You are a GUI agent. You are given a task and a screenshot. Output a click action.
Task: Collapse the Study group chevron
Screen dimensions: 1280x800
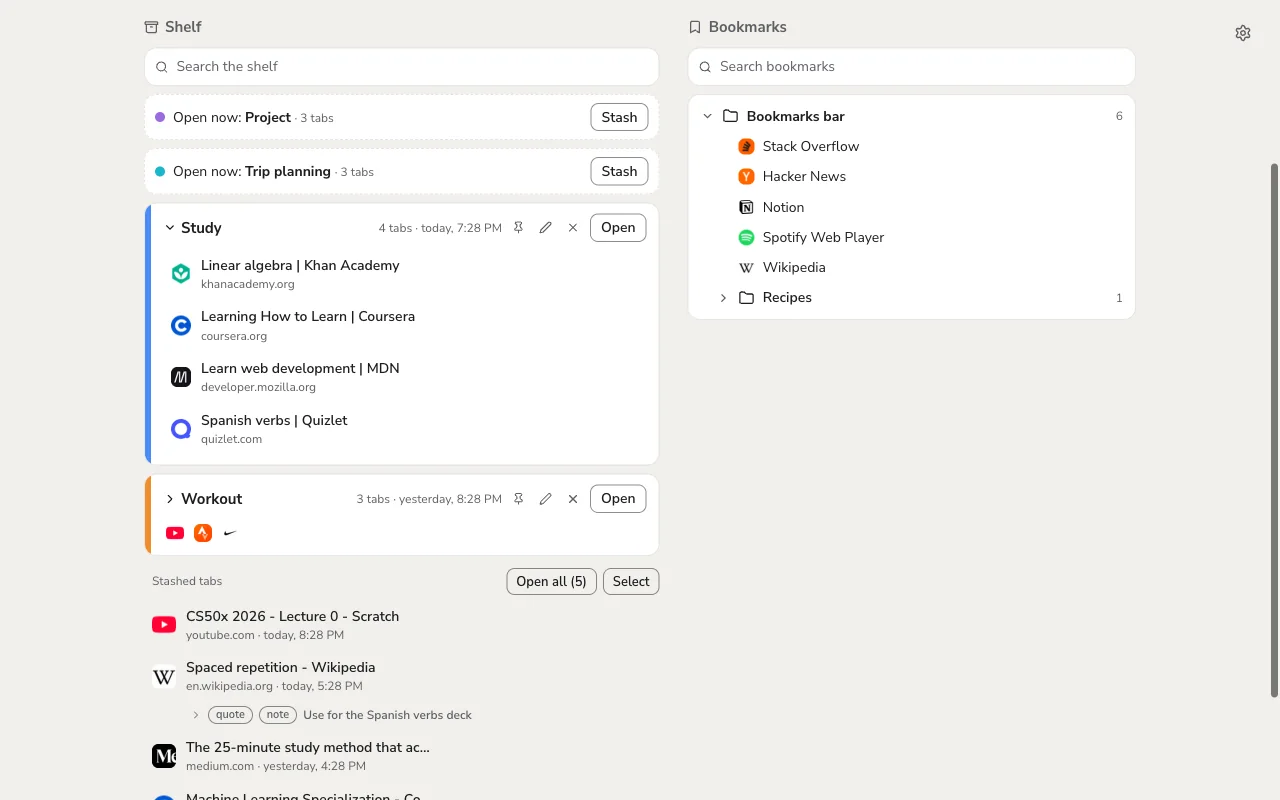(x=170, y=228)
